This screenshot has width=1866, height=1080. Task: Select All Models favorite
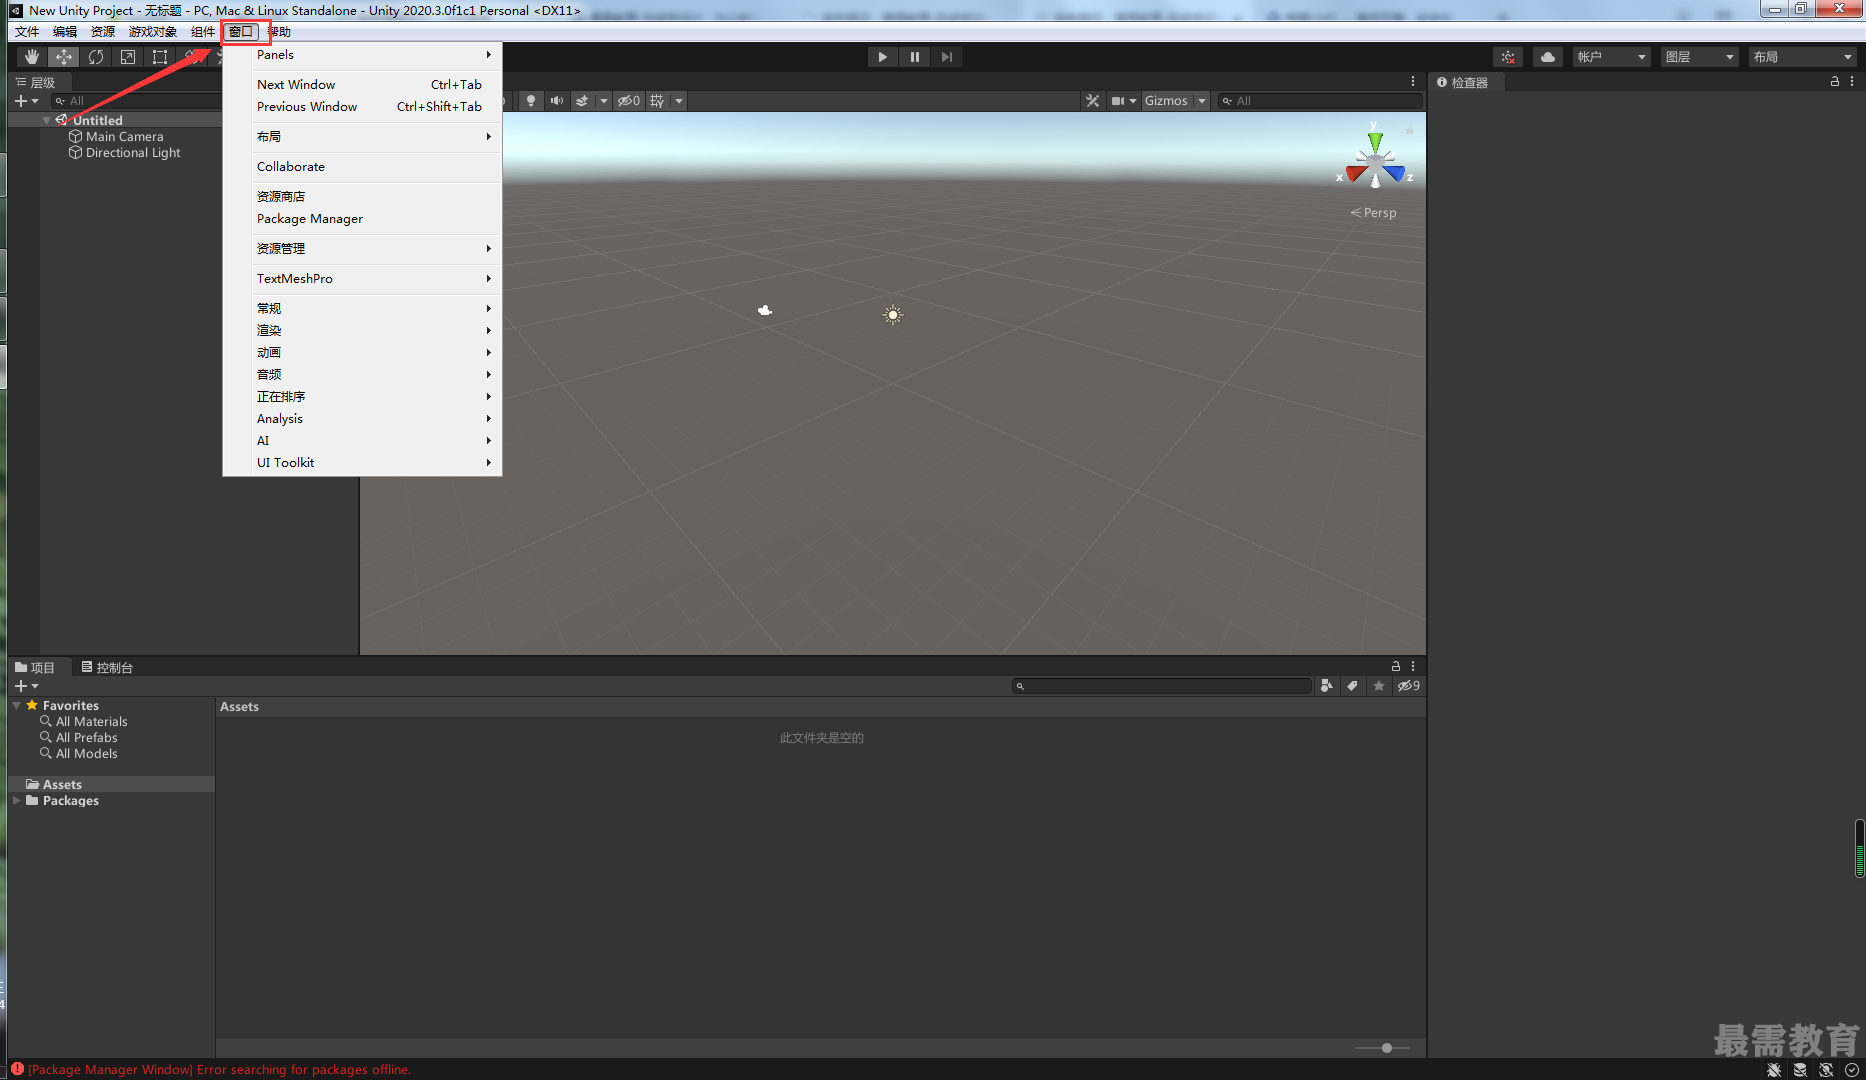click(x=86, y=754)
